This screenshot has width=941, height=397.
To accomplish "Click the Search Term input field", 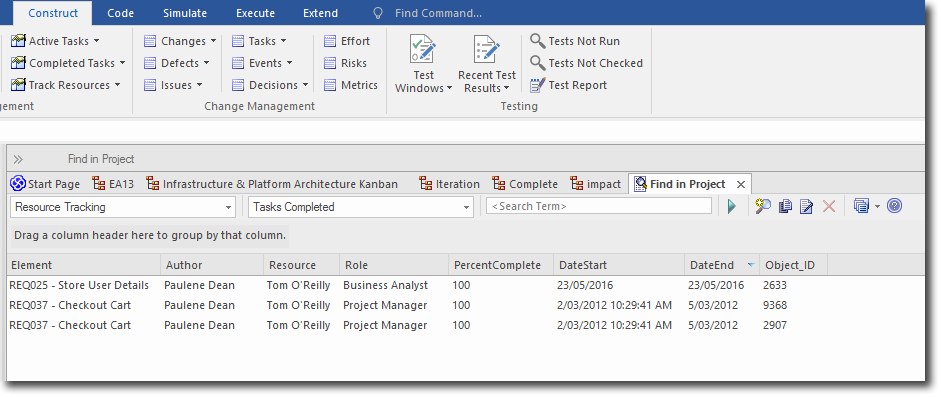I will (x=598, y=206).
